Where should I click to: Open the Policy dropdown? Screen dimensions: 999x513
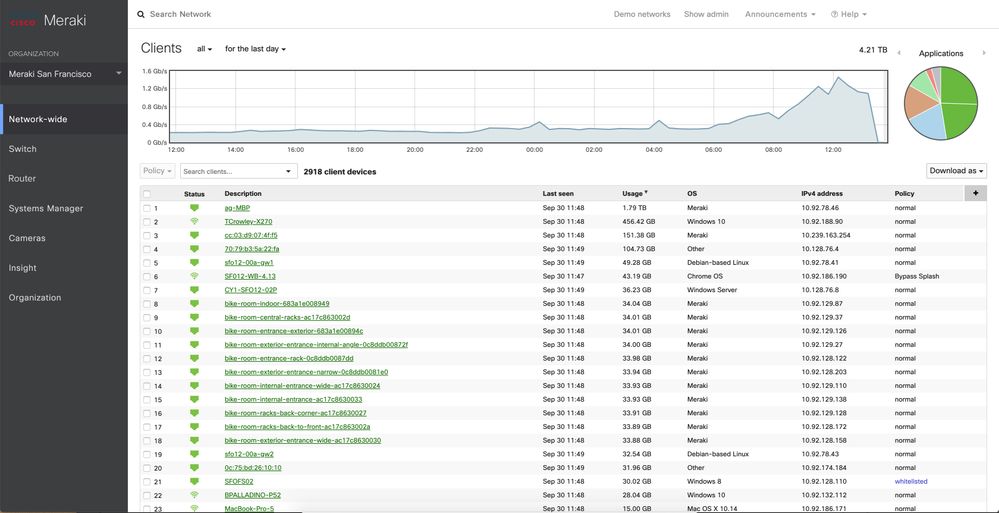pos(157,171)
